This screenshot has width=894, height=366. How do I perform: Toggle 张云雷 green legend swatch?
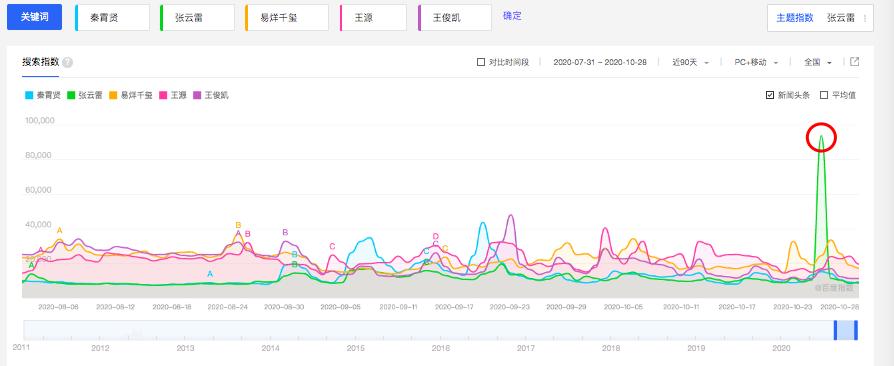[71, 95]
